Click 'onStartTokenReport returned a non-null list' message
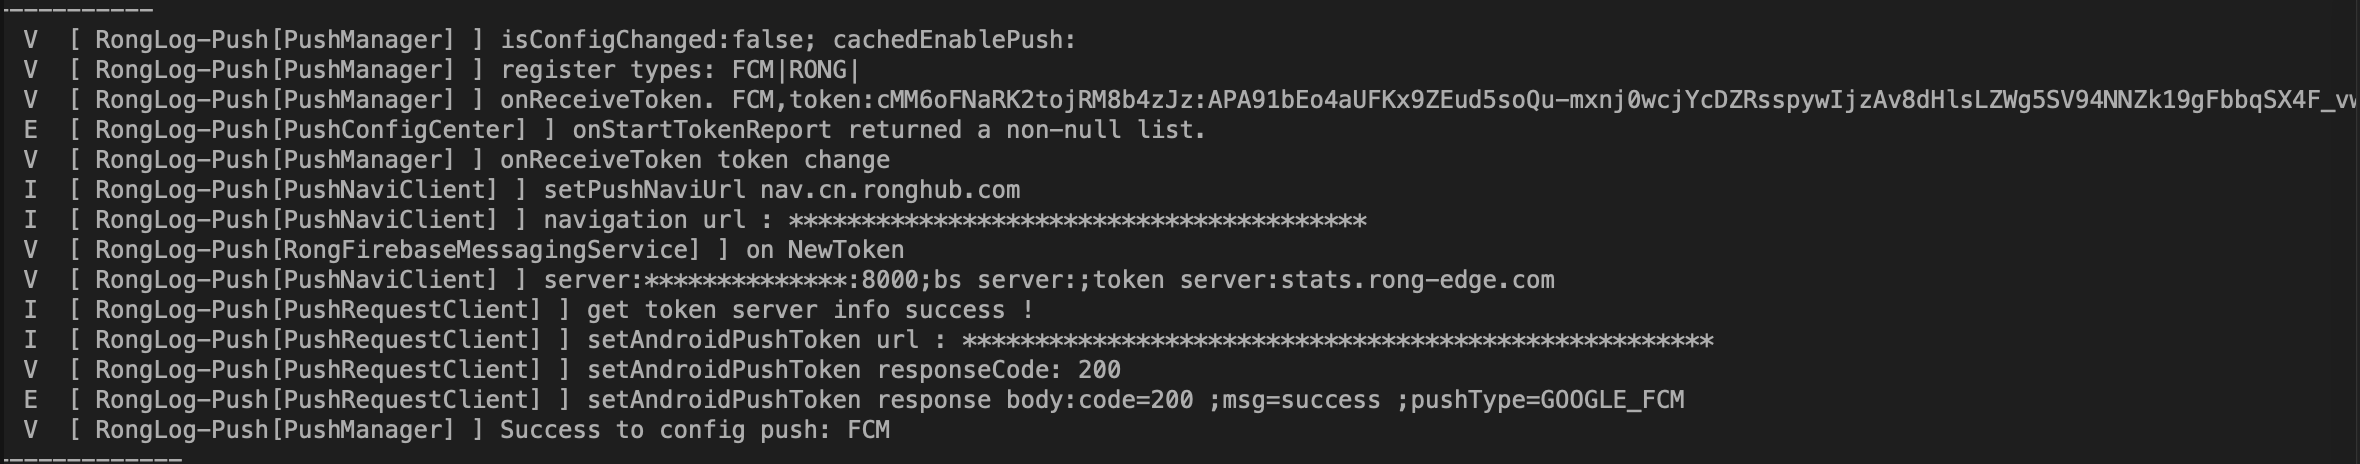Screen dimensions: 2360x464 pos(888,130)
